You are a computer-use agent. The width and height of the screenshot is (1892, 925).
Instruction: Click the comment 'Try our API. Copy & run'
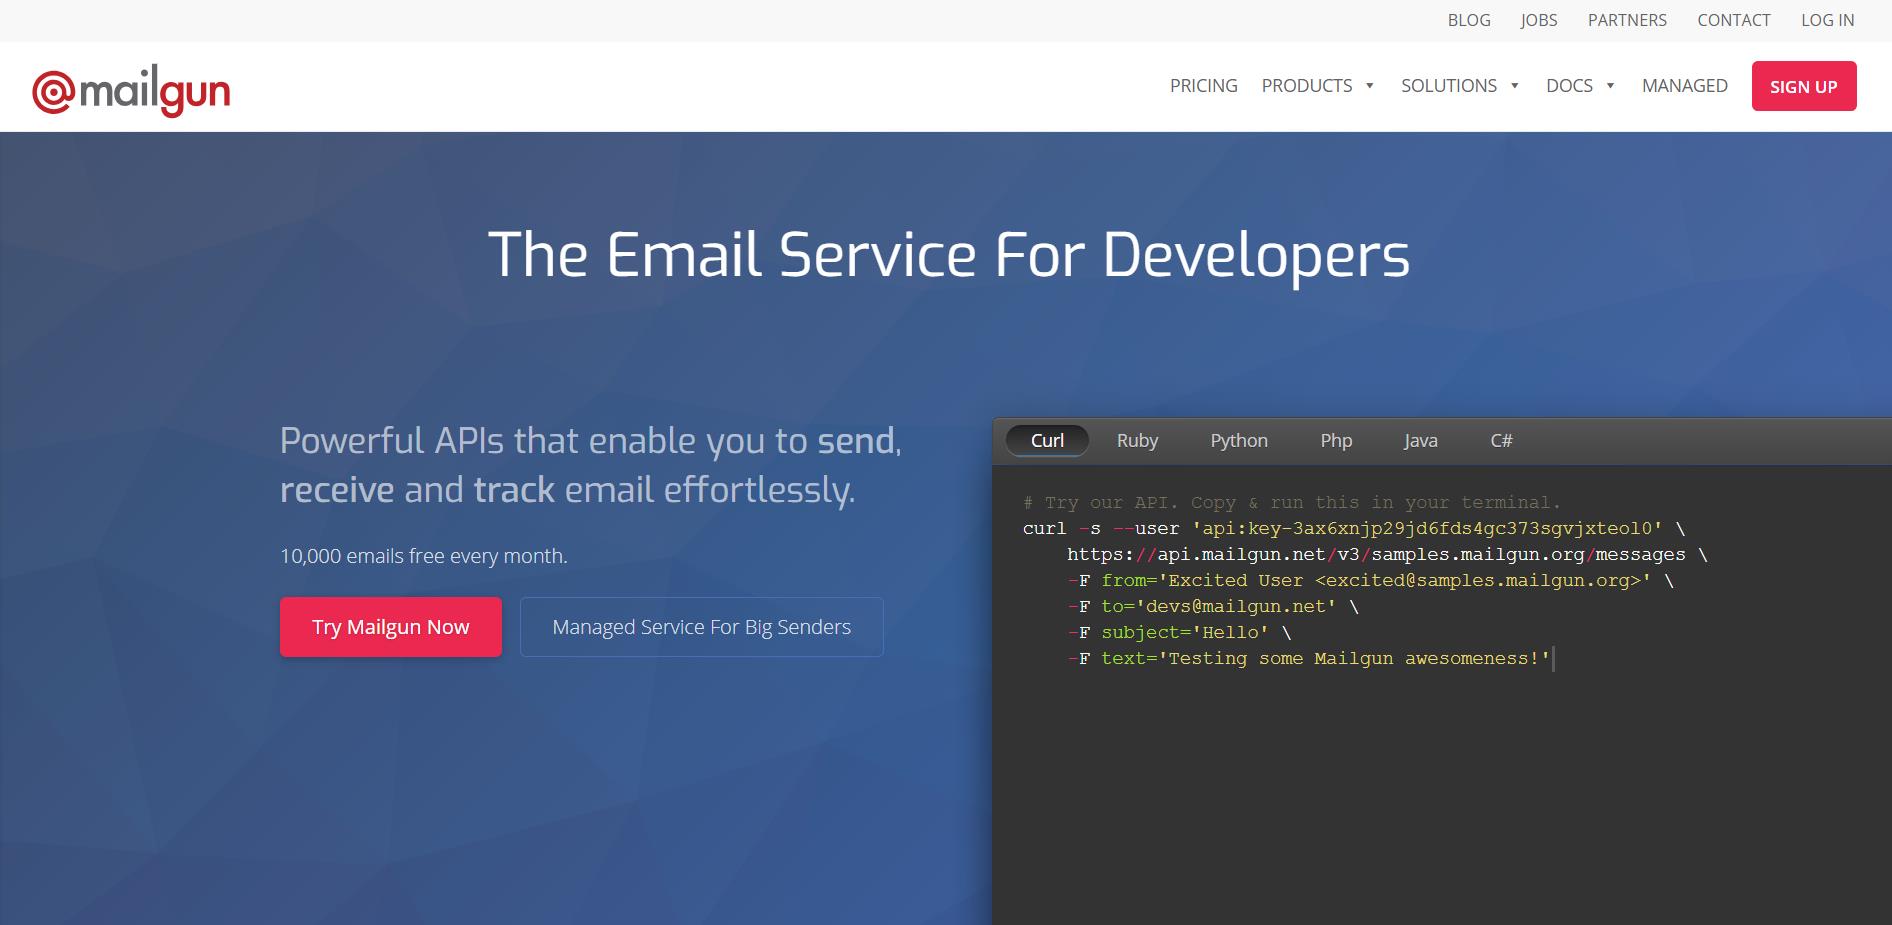point(1291,502)
